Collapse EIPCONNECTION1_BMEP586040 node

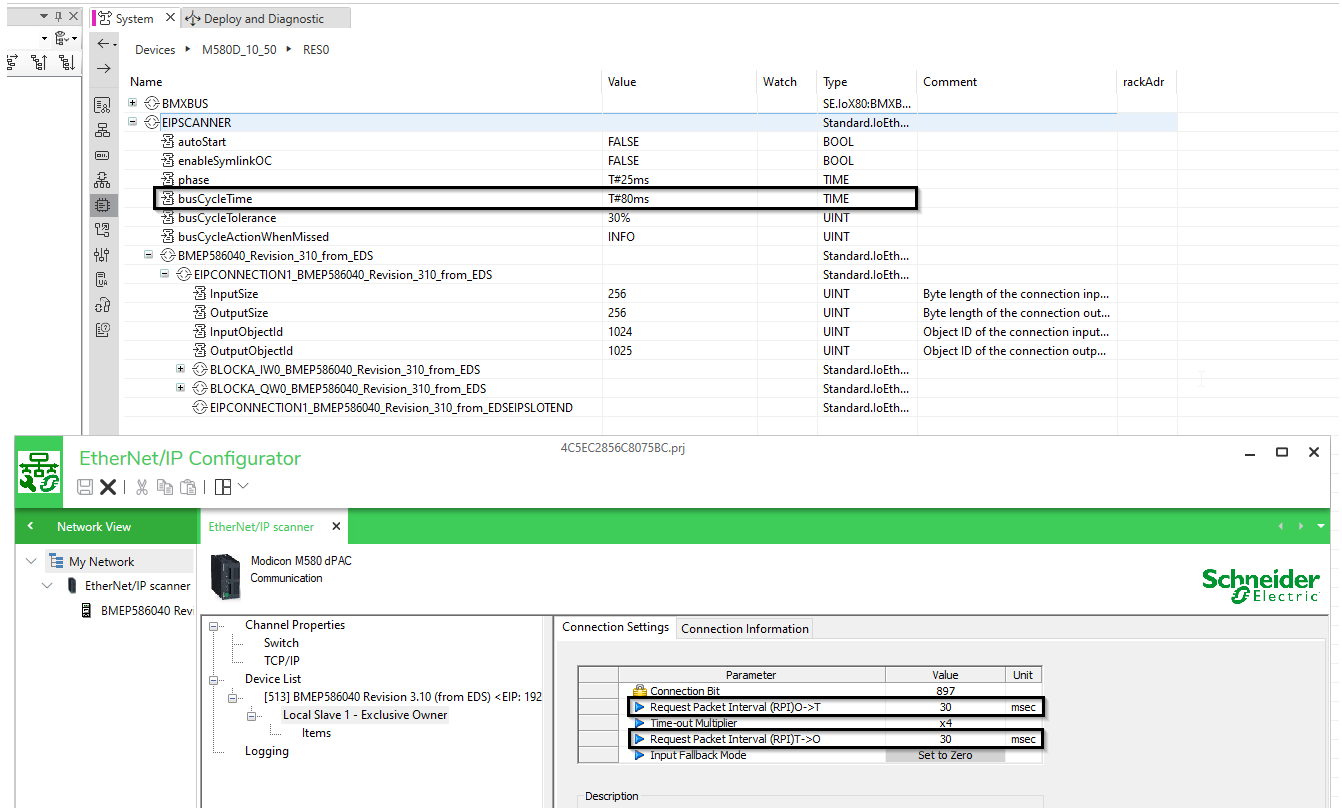[165, 274]
